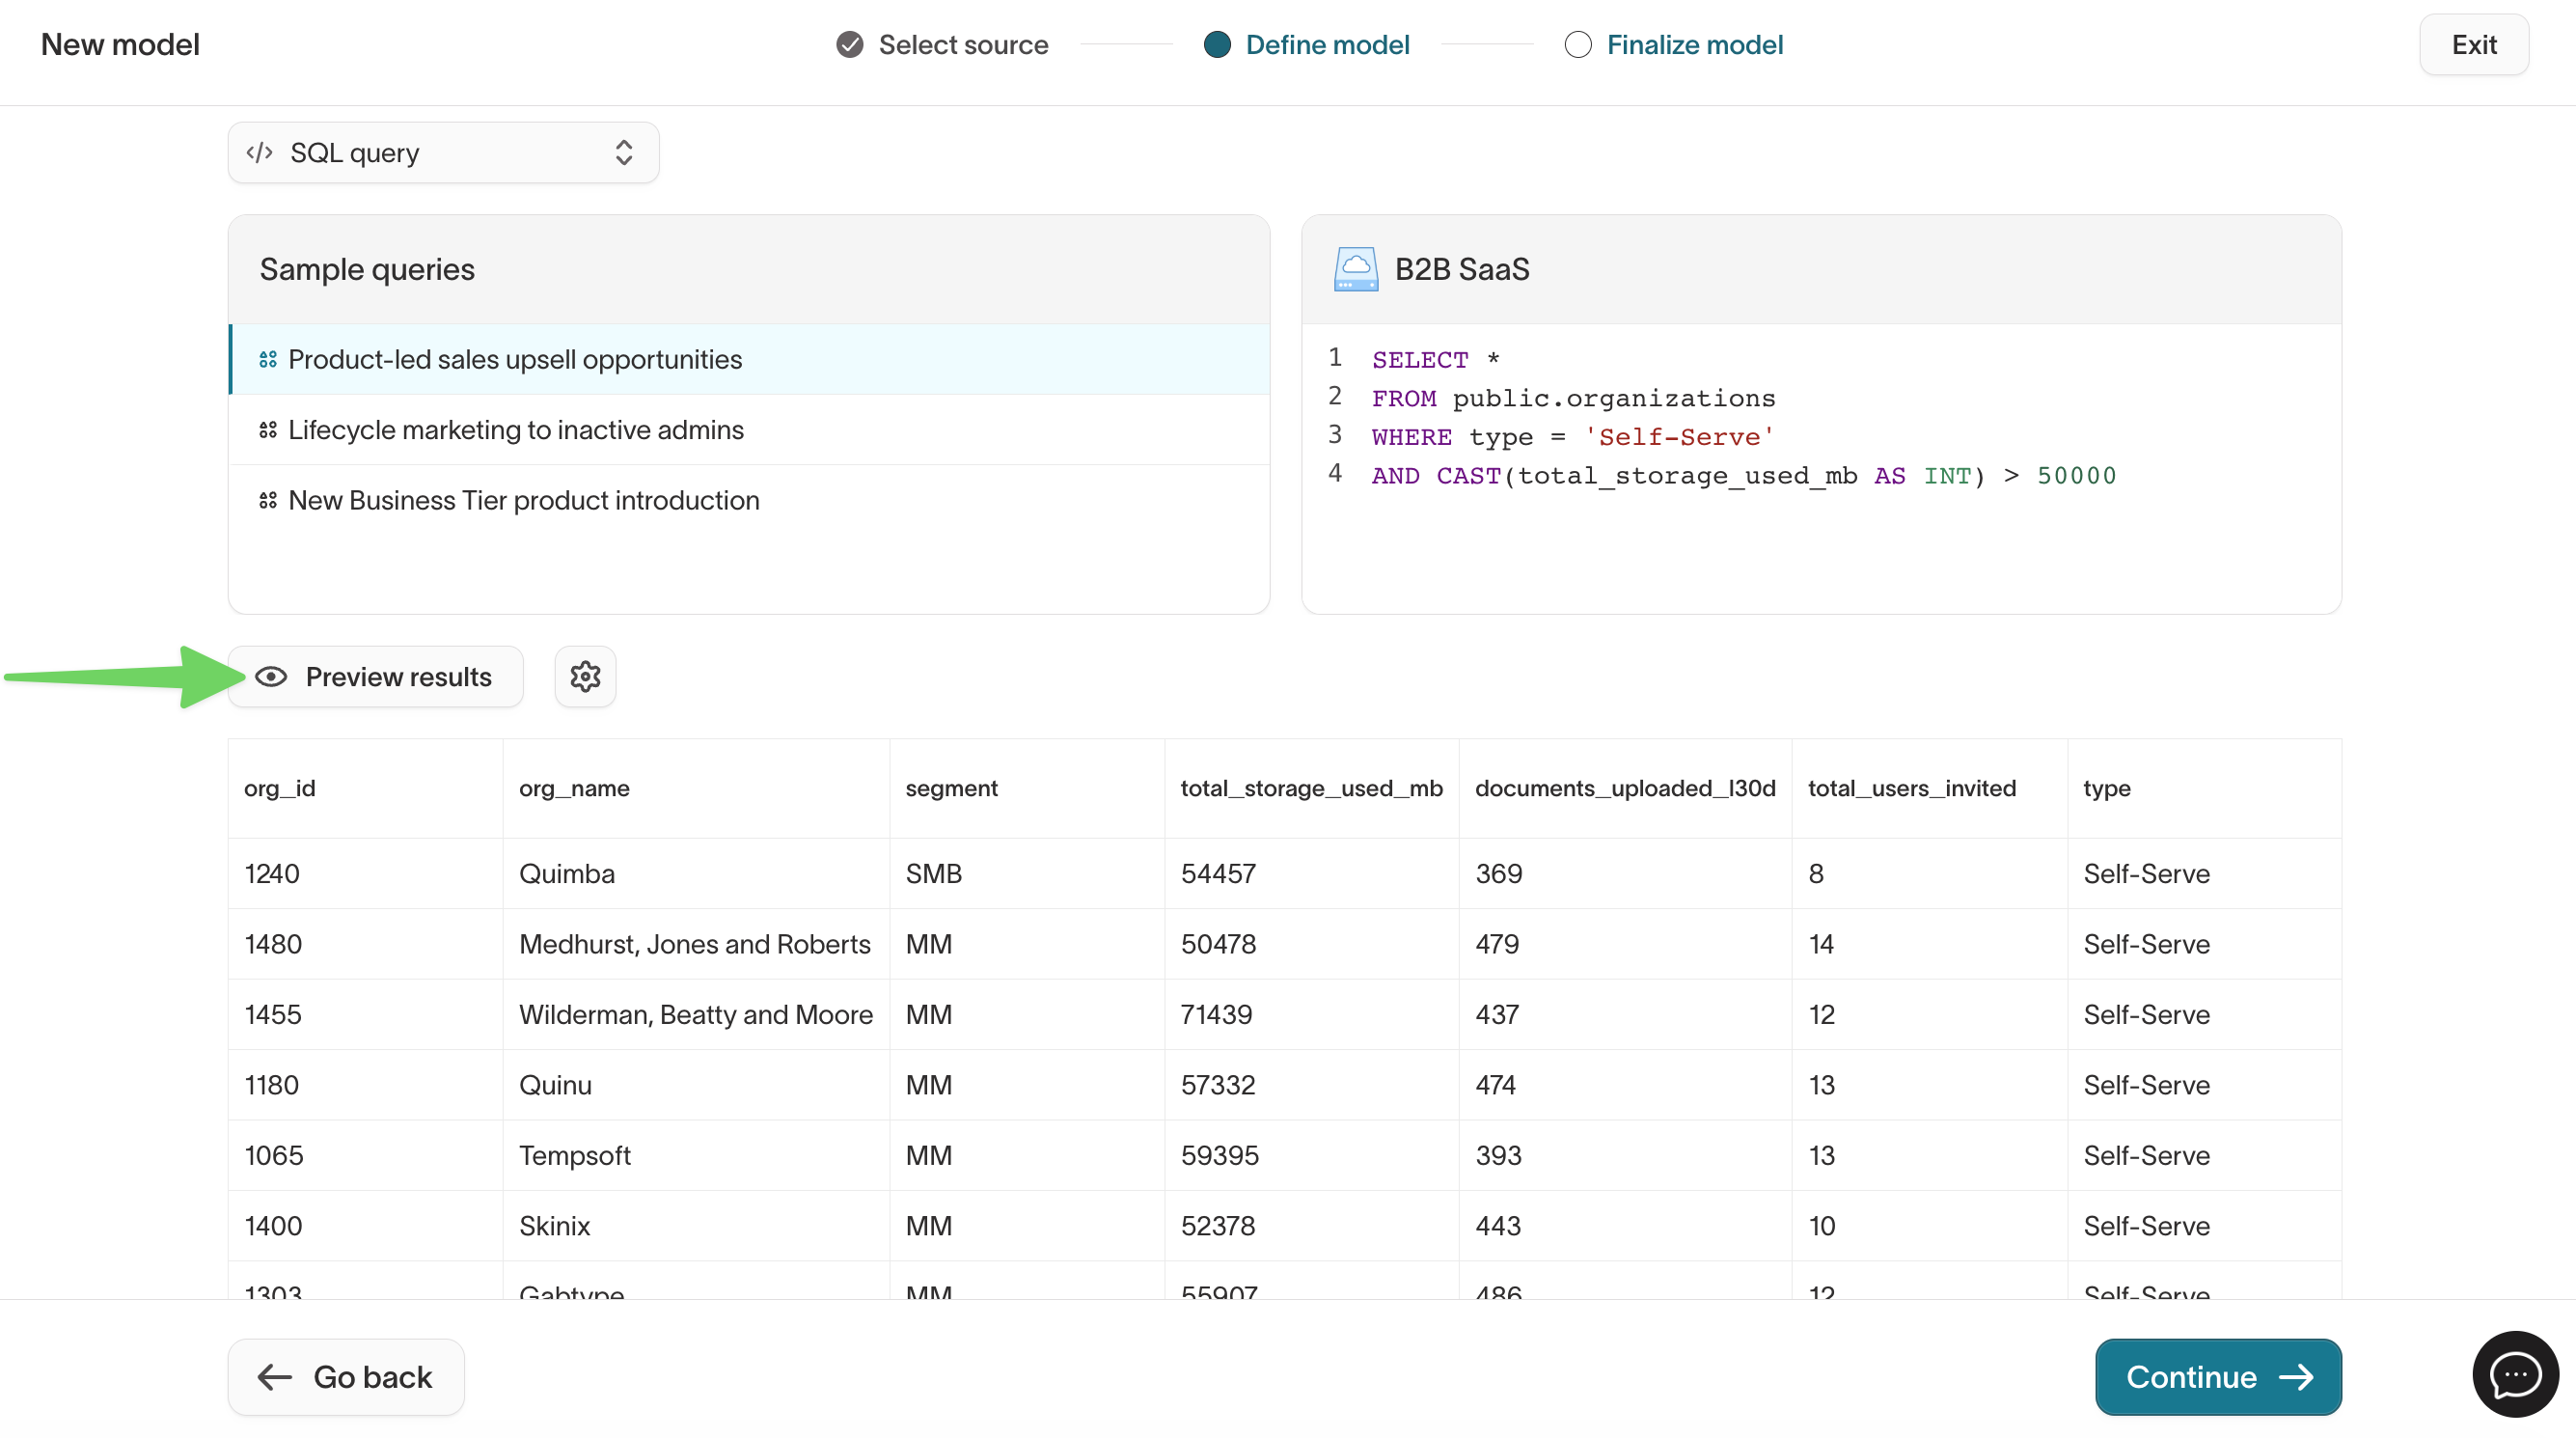
Task: Click the Exit button
Action: 2474,44
